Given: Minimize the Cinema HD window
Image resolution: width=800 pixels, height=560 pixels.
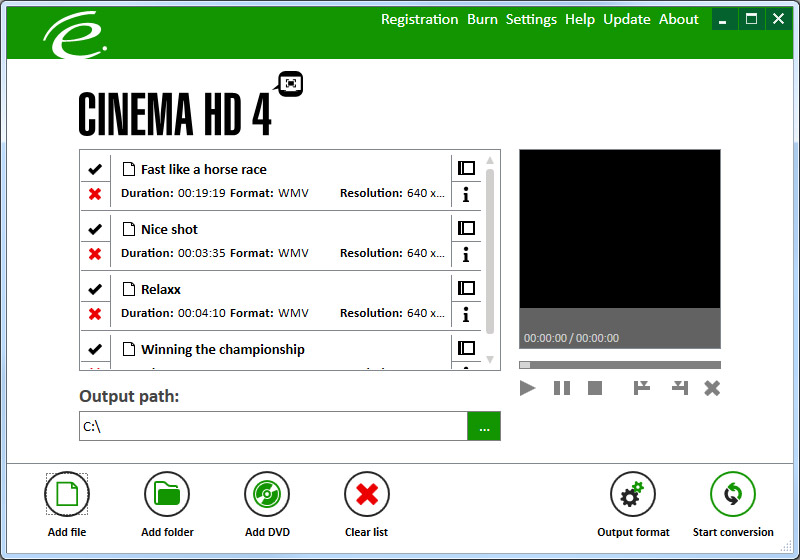Looking at the screenshot, I should (722, 20).
